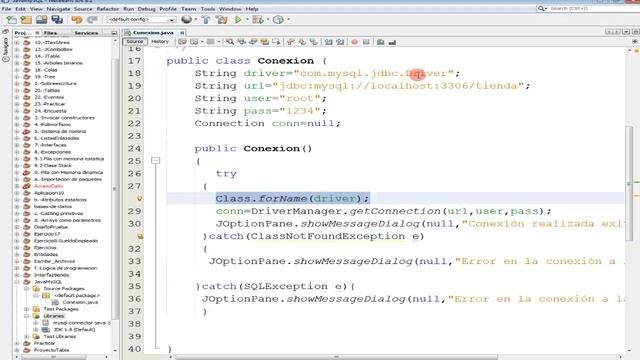
Task: Click the Save All toolbar icon
Action: point(57,20)
